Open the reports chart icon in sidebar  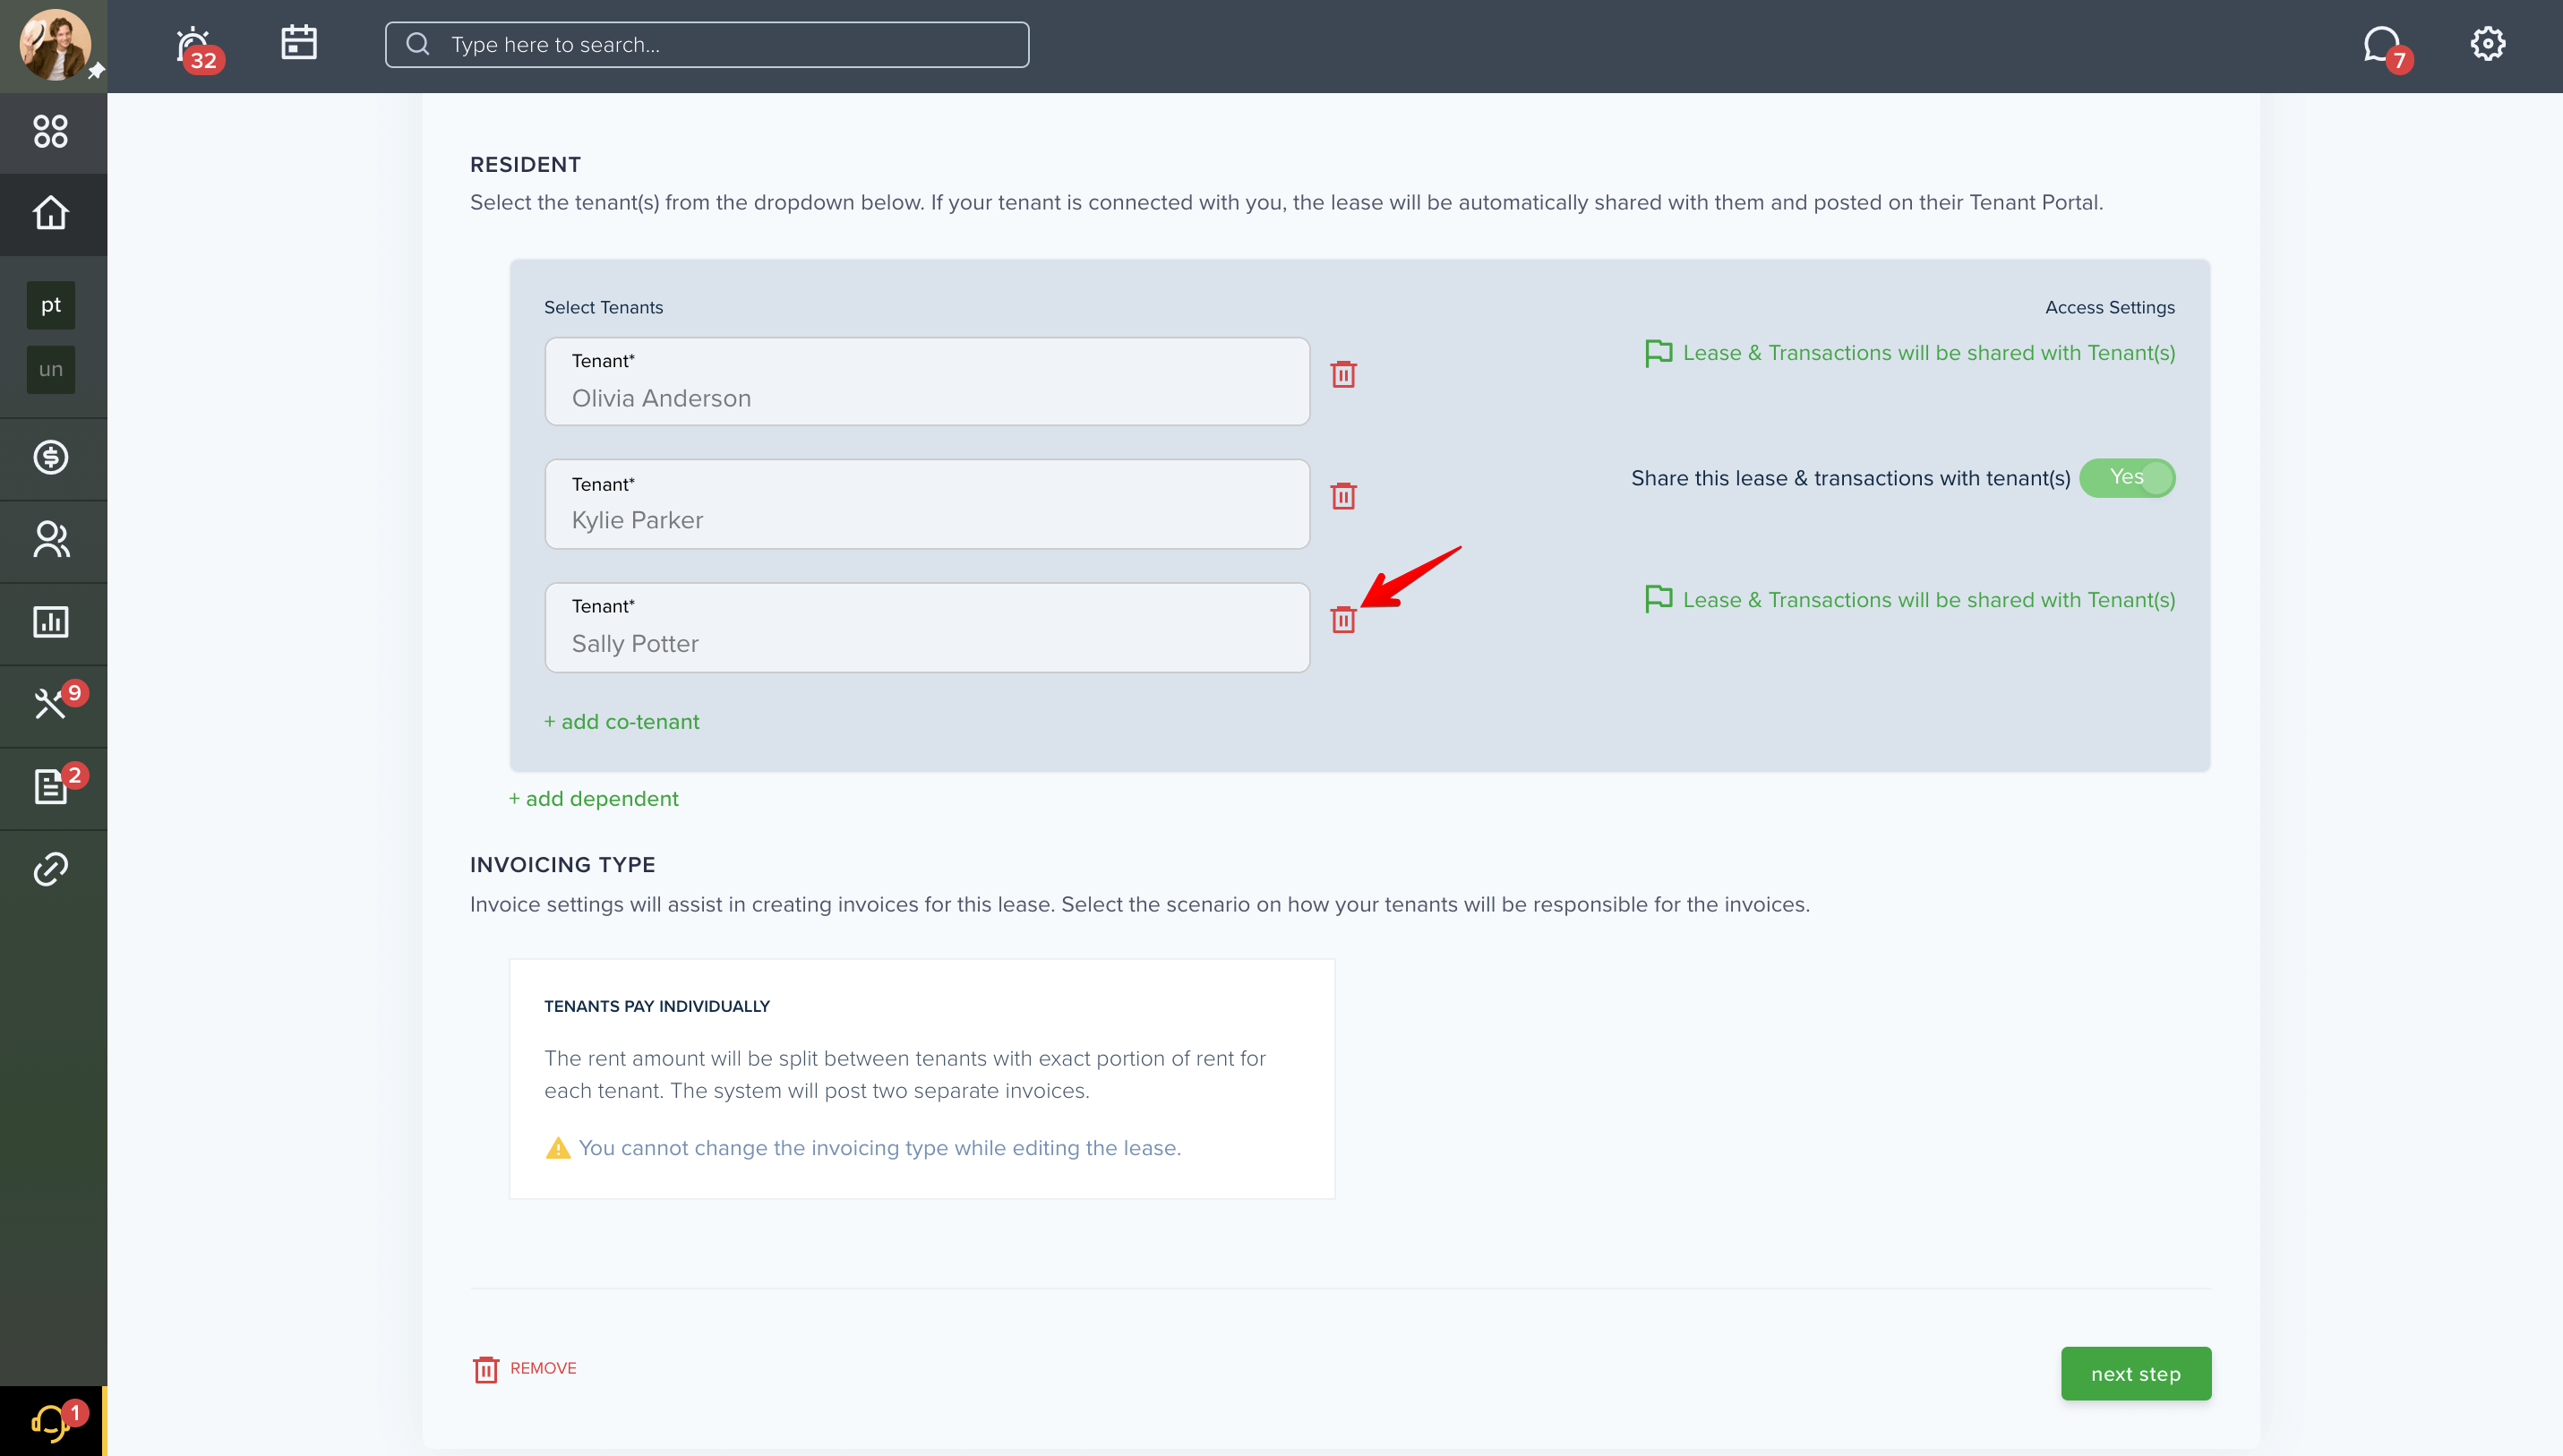51,622
